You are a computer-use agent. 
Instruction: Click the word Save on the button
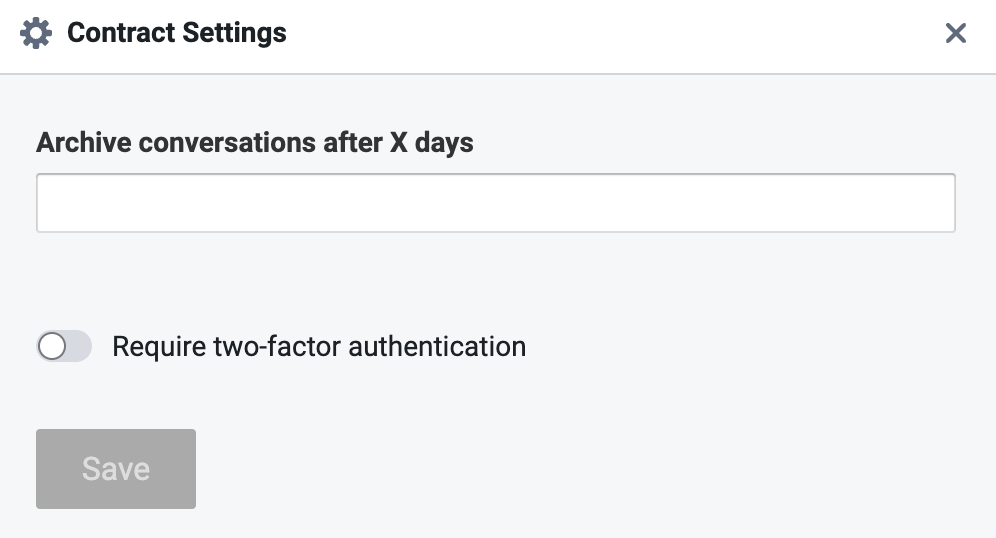116,469
